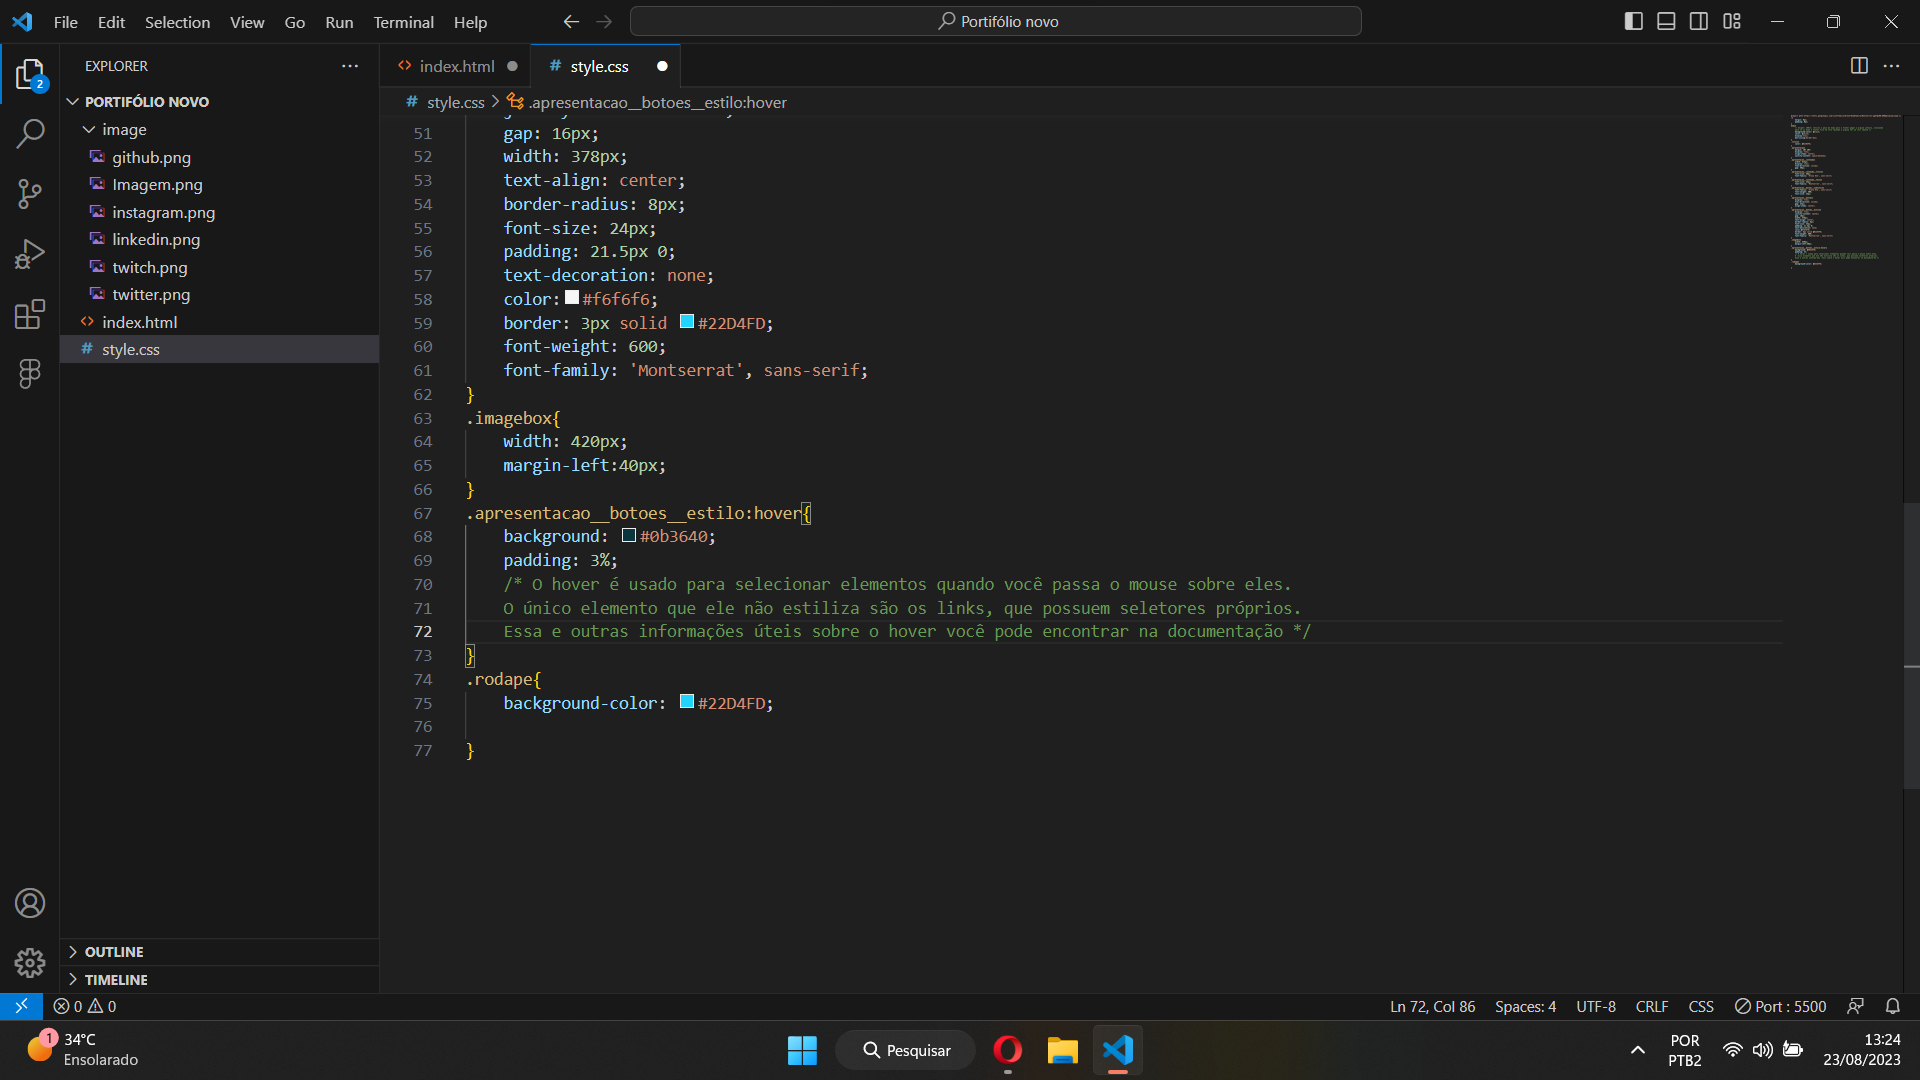This screenshot has height=1080, width=1920.
Task: Open the Explorer view in activity bar
Action: point(30,75)
